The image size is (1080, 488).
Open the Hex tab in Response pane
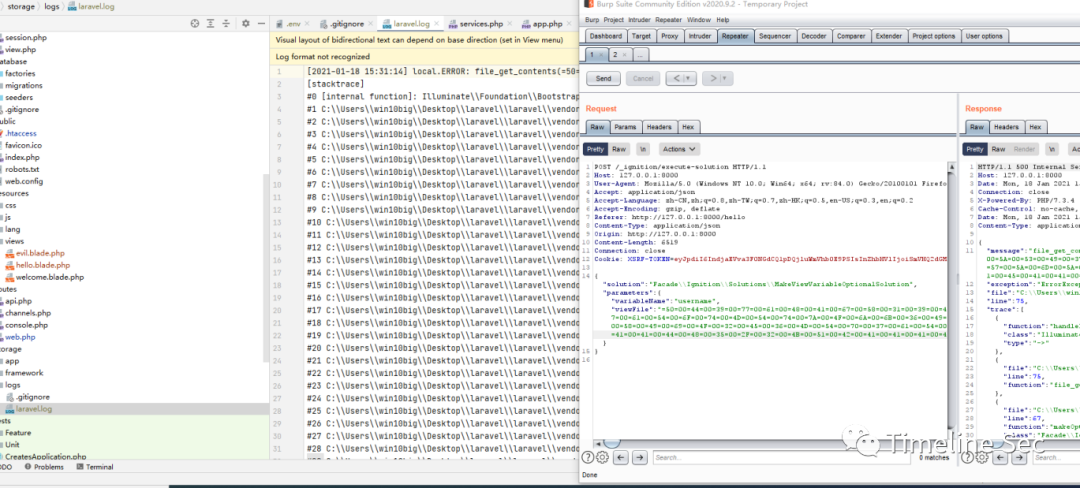[x=1035, y=127]
